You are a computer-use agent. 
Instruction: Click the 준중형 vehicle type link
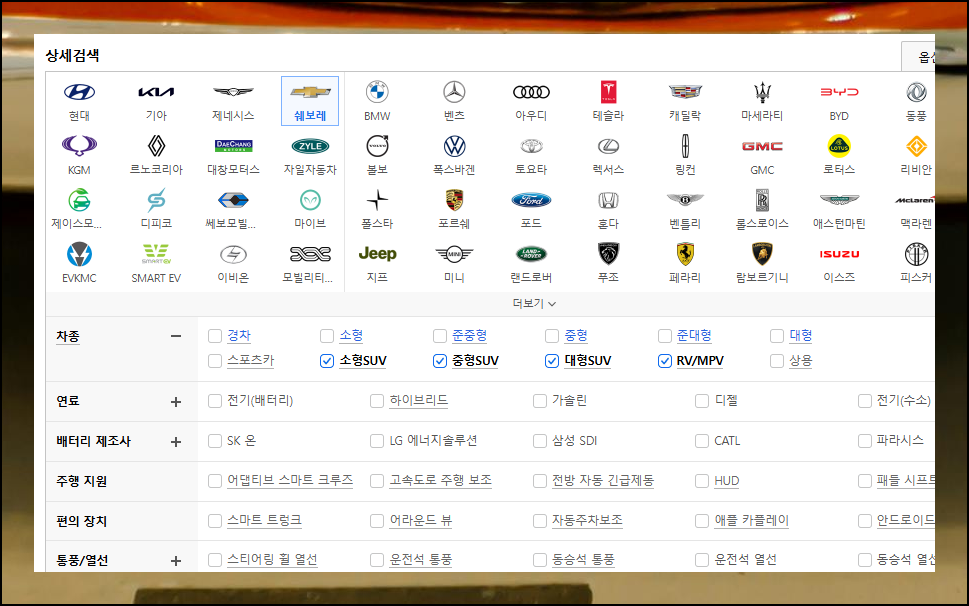tap(469, 335)
